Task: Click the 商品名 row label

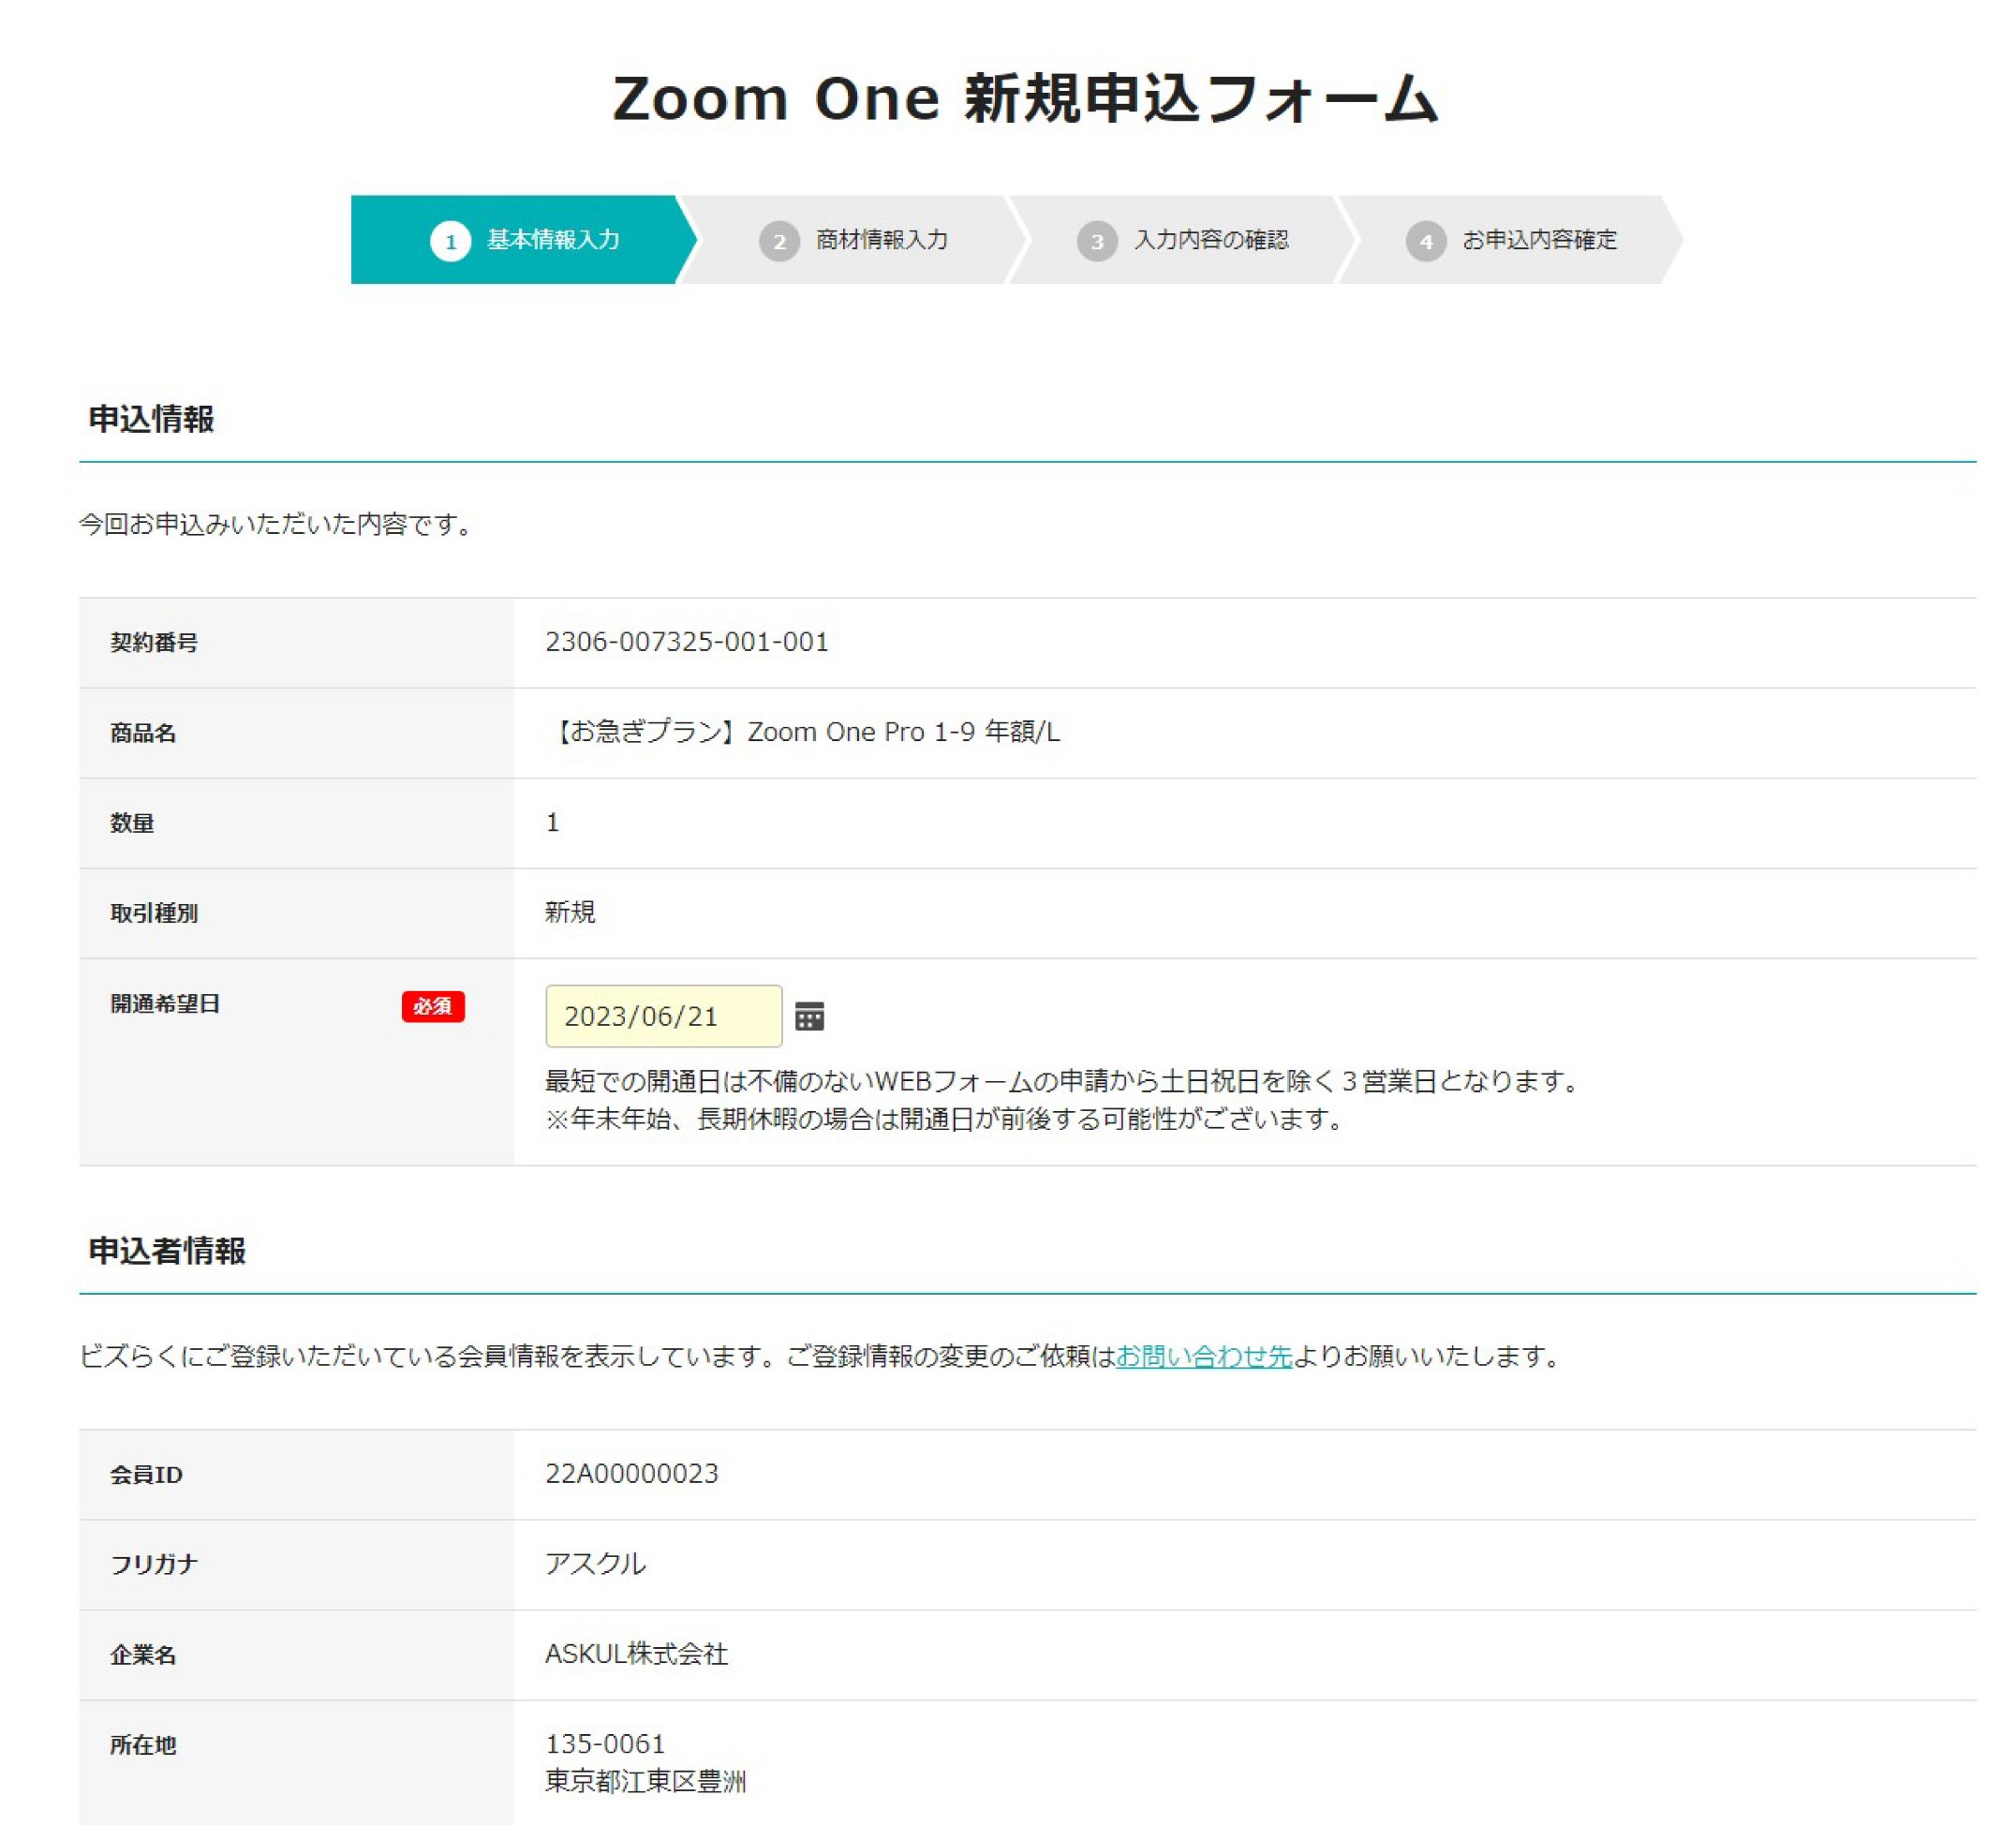Action: tap(143, 733)
